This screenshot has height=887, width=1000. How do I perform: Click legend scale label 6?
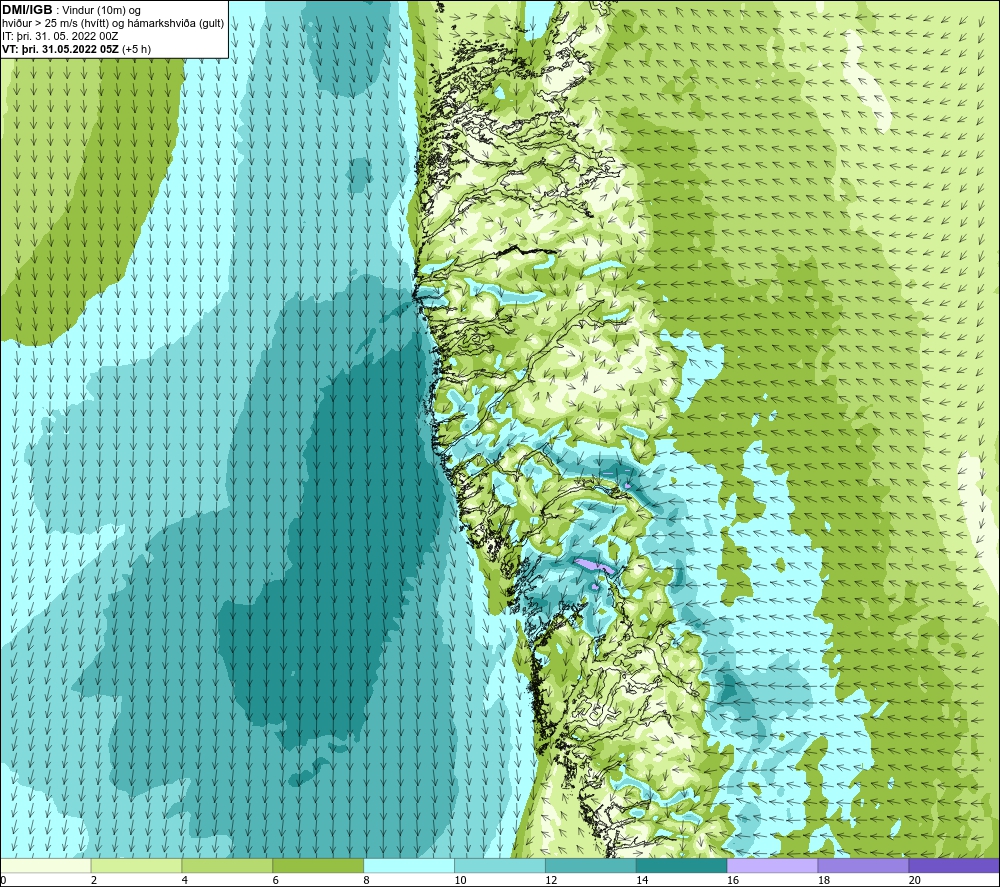point(276,880)
